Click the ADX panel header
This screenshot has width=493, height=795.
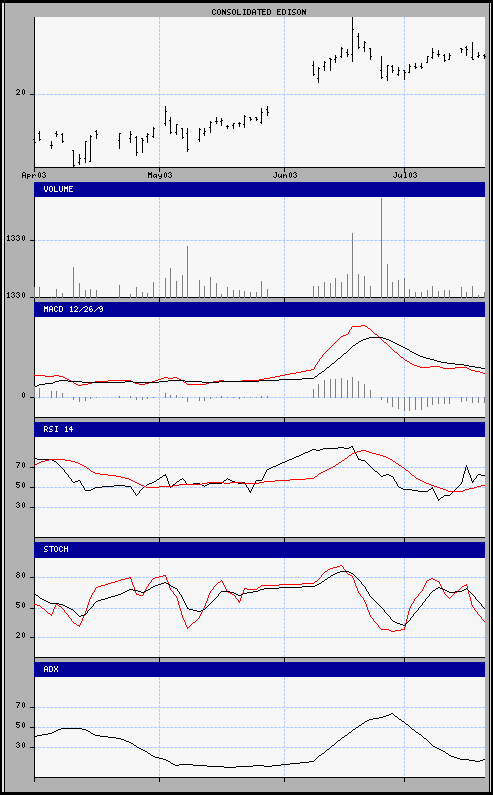[260, 669]
